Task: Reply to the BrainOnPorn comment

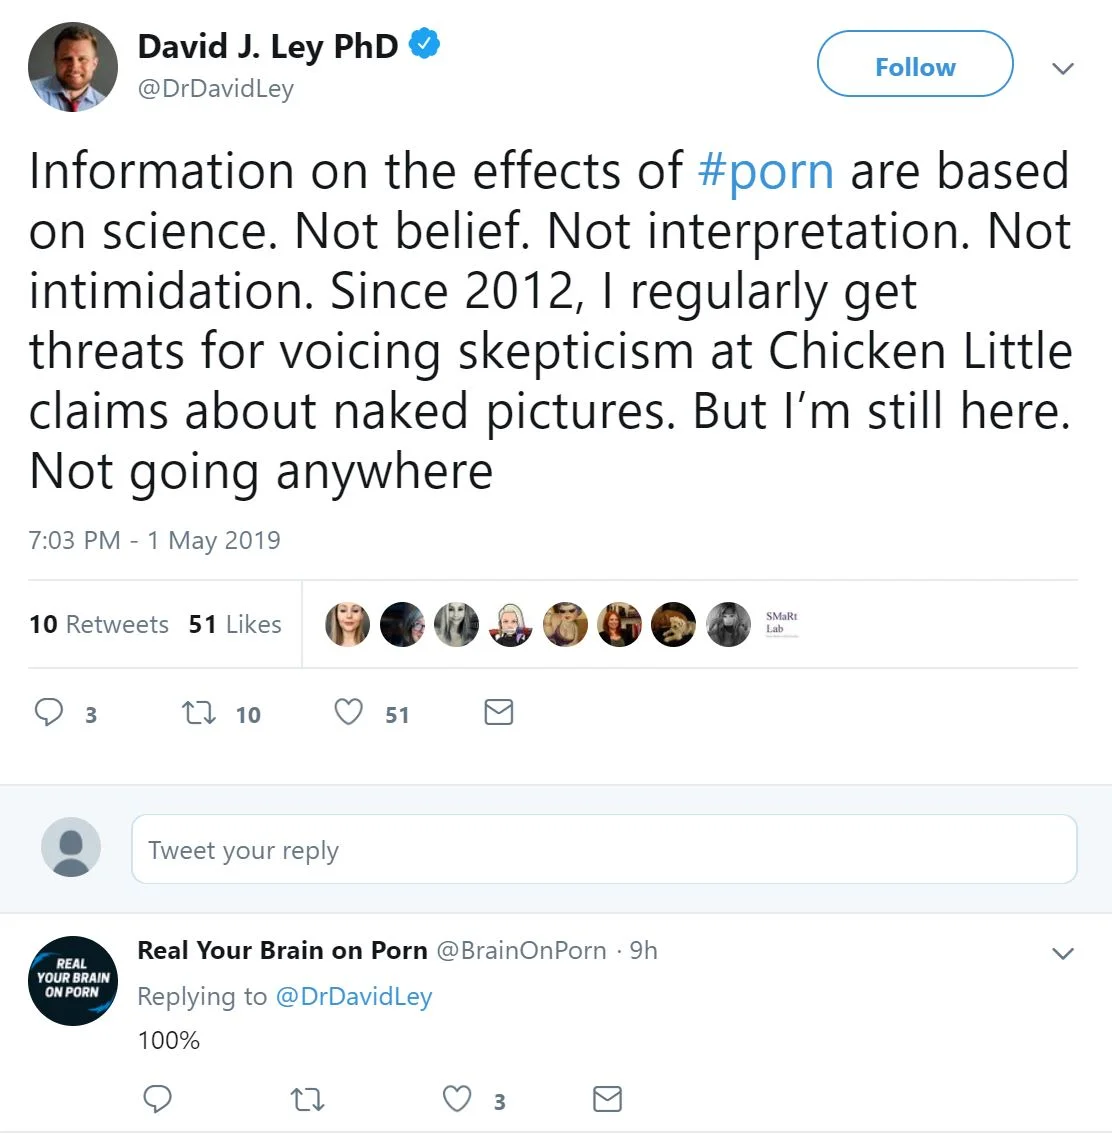Action: tap(157, 1099)
